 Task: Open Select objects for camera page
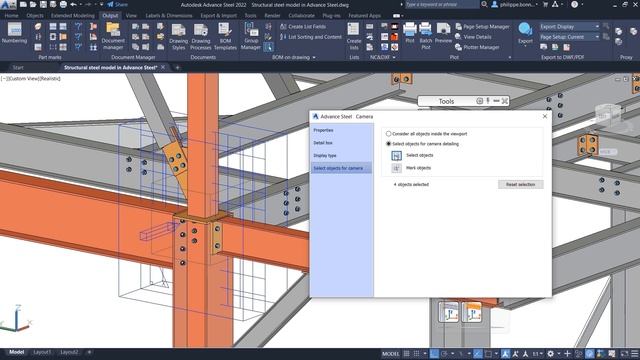(341, 168)
